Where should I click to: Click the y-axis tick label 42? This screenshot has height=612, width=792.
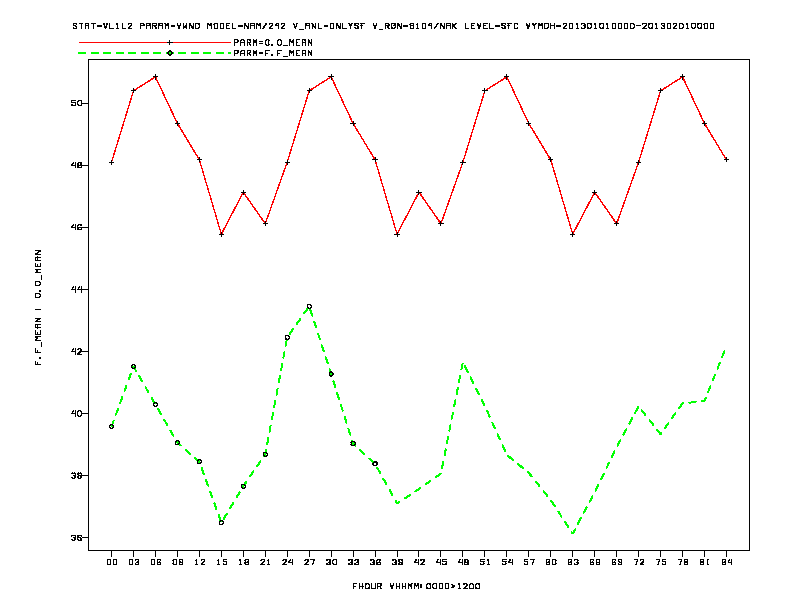pos(76,351)
